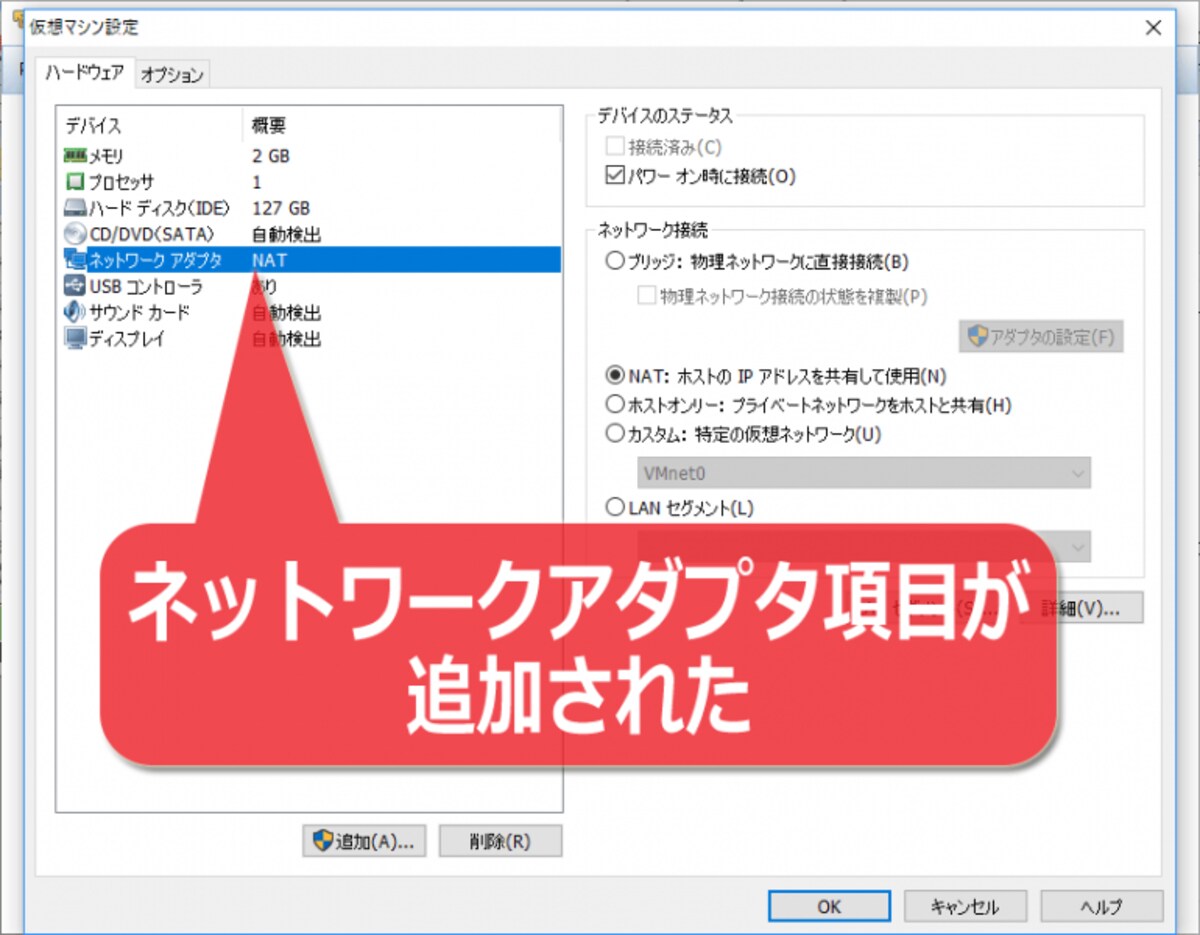This screenshot has height=935, width=1200.
Task: Select the ブリッジ radio button
Action: pyautogui.click(x=615, y=262)
